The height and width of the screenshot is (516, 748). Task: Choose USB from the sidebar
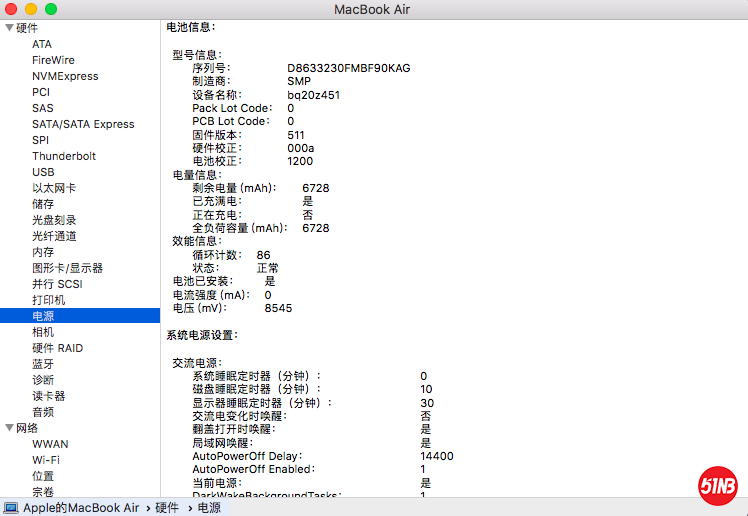43,172
